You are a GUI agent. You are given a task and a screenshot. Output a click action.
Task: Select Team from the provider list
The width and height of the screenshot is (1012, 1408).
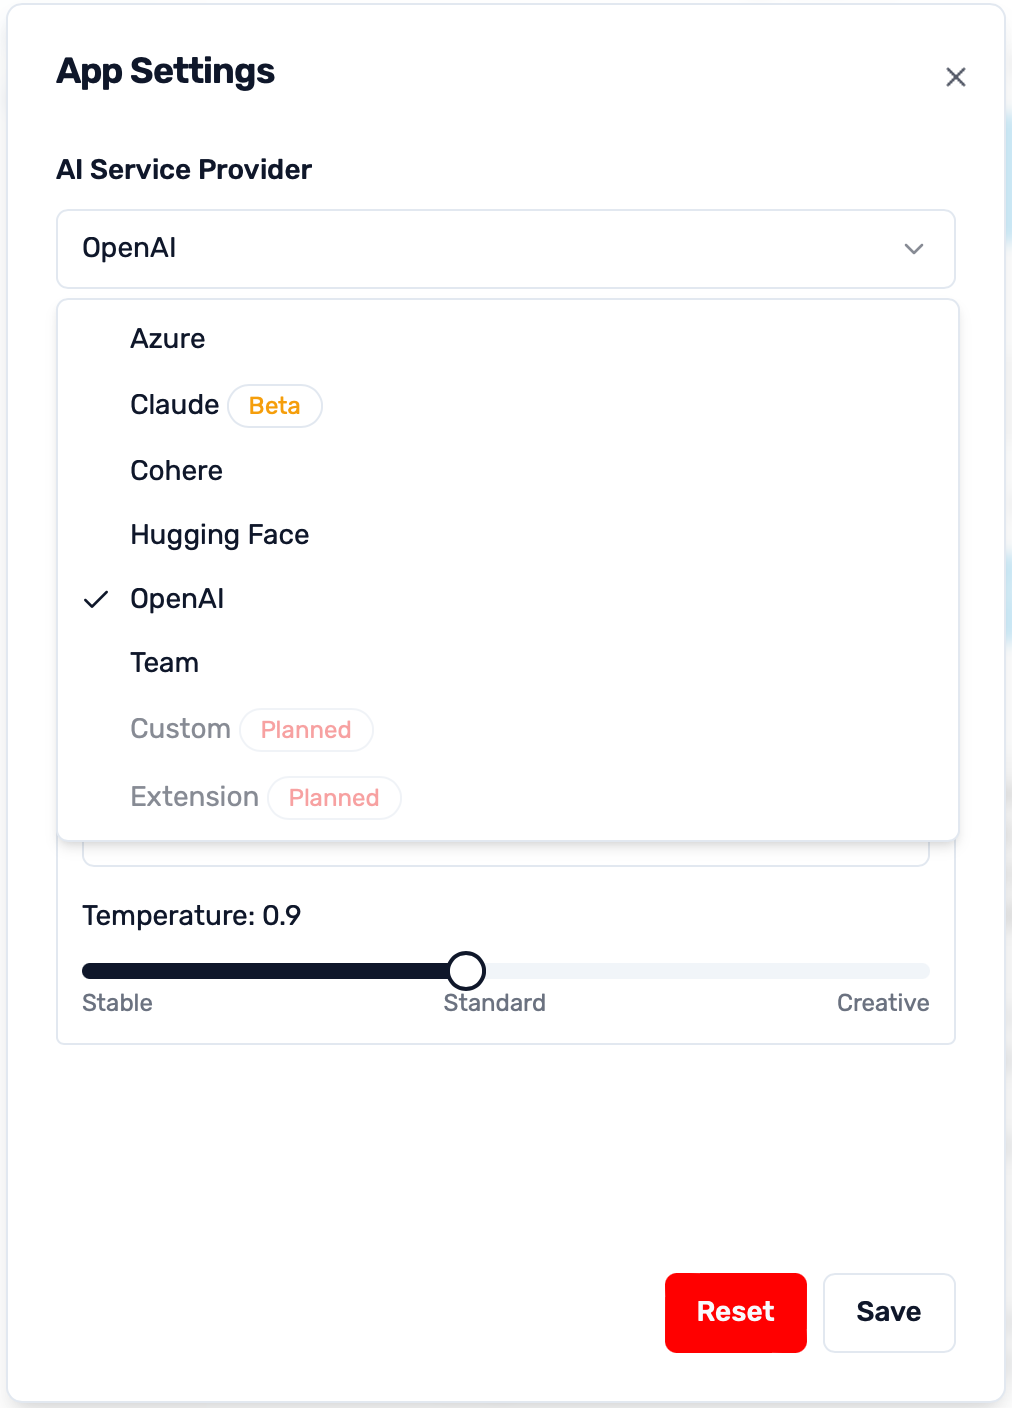[164, 663]
